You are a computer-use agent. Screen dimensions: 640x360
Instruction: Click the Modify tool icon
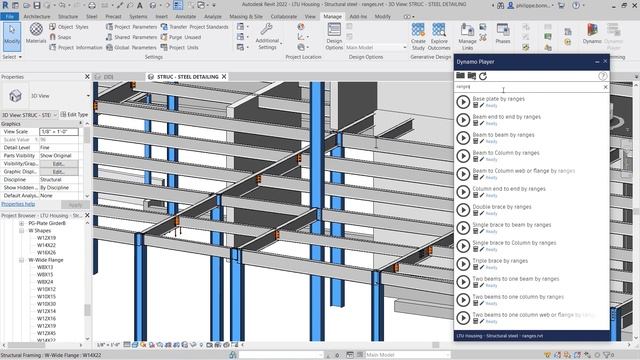(x=12, y=36)
